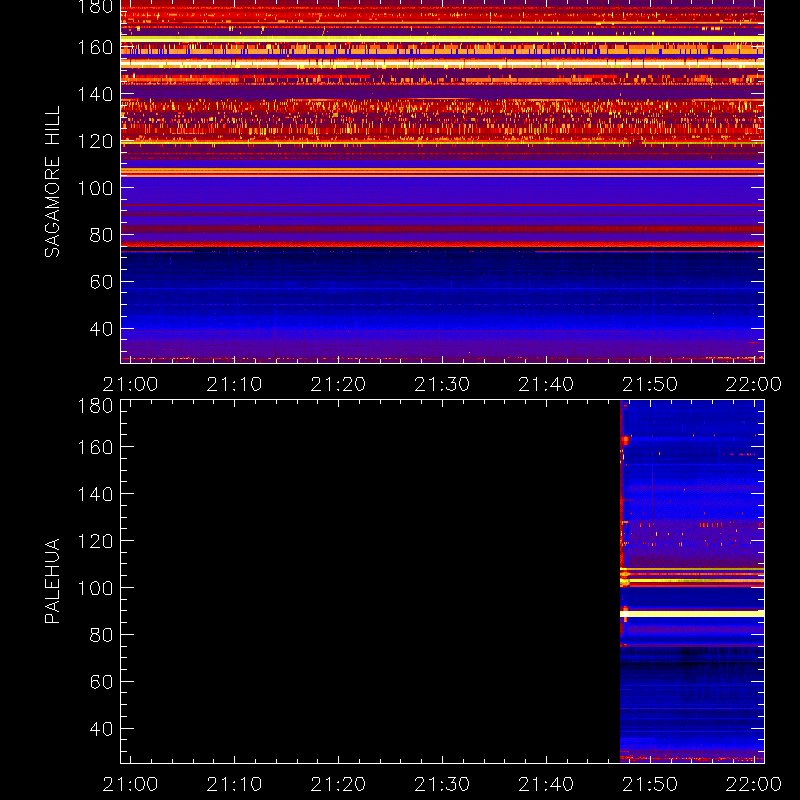The height and width of the screenshot is (800, 800).
Task: Select the 180 tick label on Palehua plot
Action: click(x=95, y=406)
